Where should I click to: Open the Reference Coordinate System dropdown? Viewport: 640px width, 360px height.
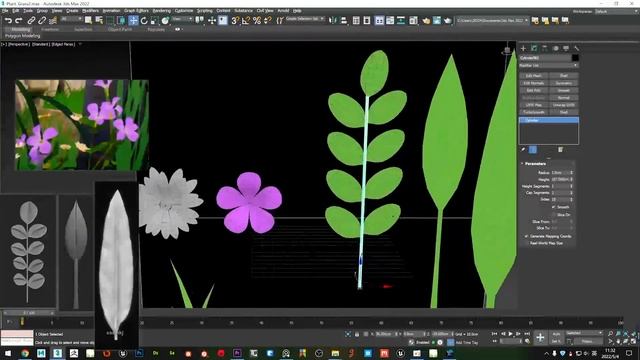pyautogui.click(x=182, y=19)
